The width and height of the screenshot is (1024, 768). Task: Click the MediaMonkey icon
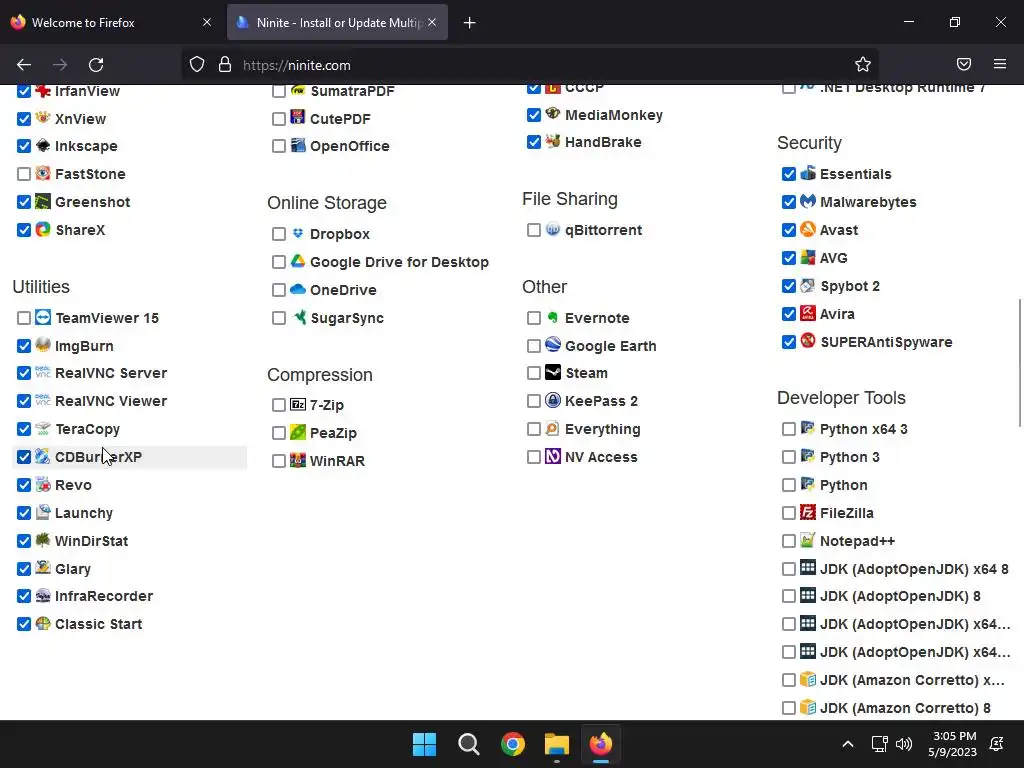coord(552,114)
